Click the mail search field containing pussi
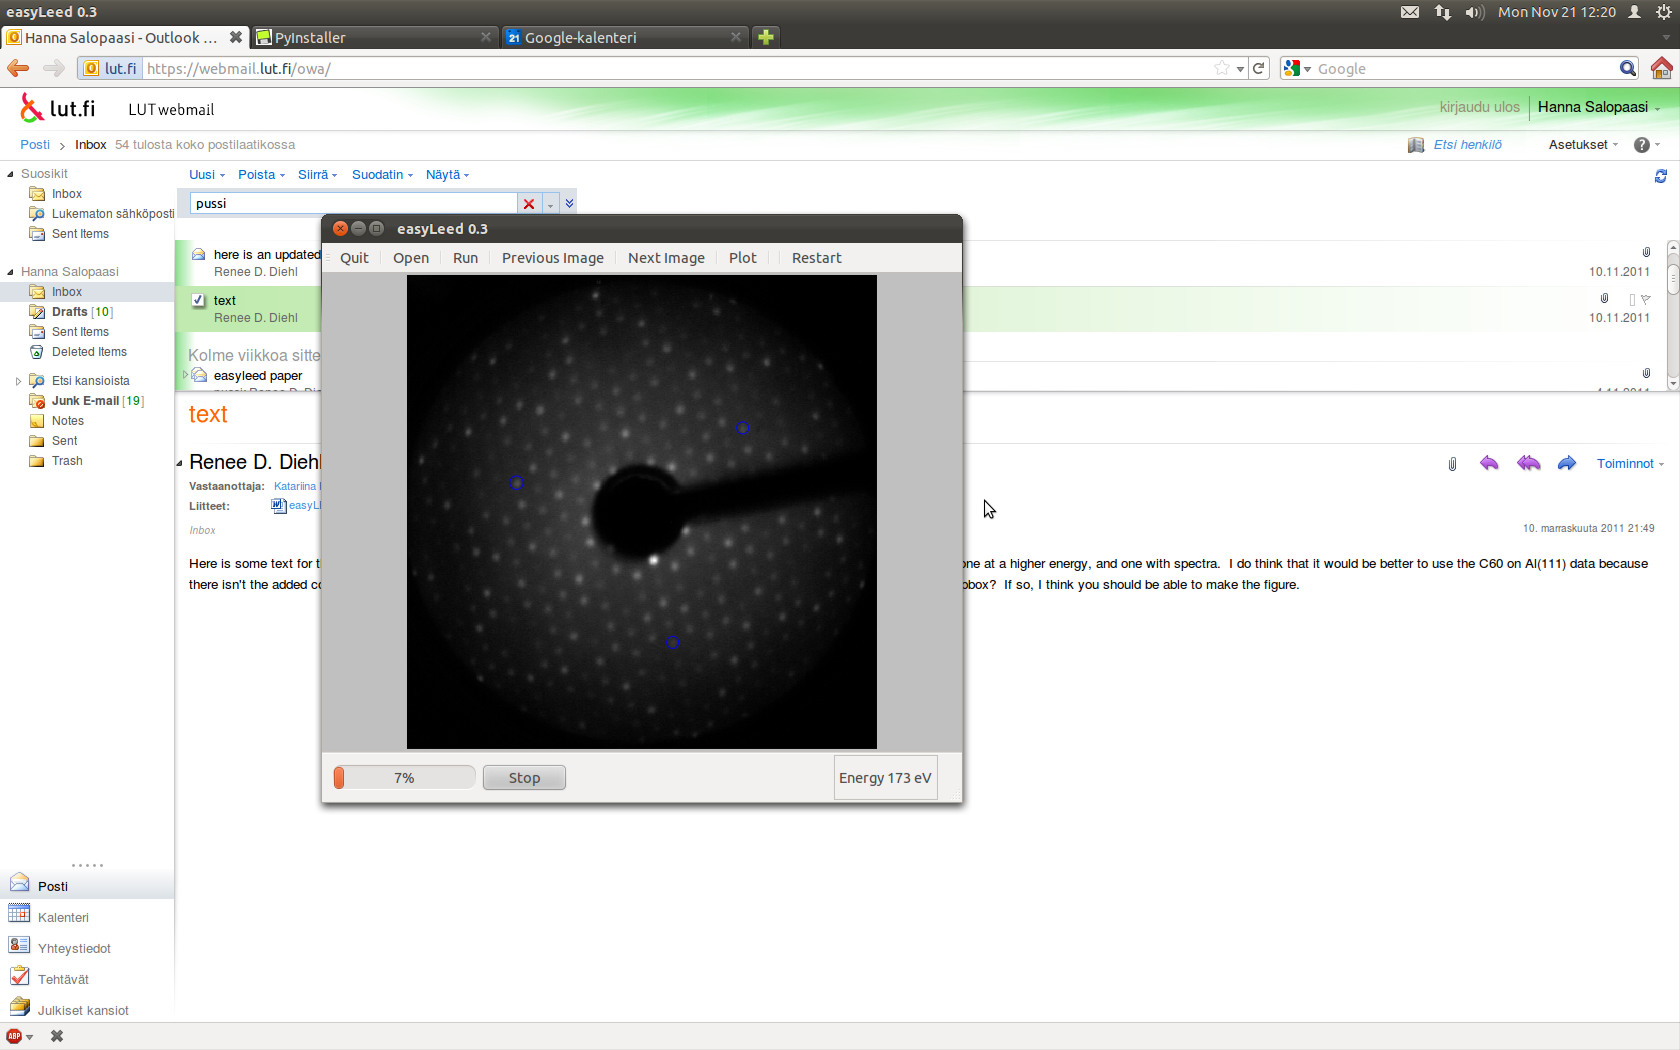This screenshot has height=1050, width=1680. (353, 204)
